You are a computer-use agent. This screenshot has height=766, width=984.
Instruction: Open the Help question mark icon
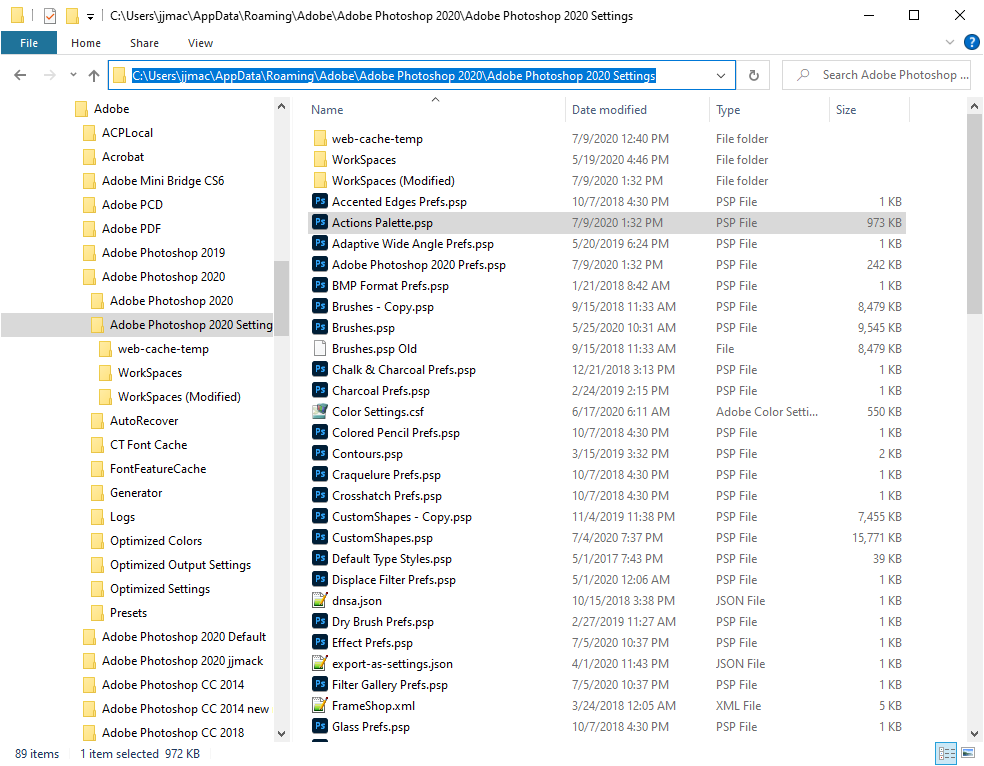[971, 42]
